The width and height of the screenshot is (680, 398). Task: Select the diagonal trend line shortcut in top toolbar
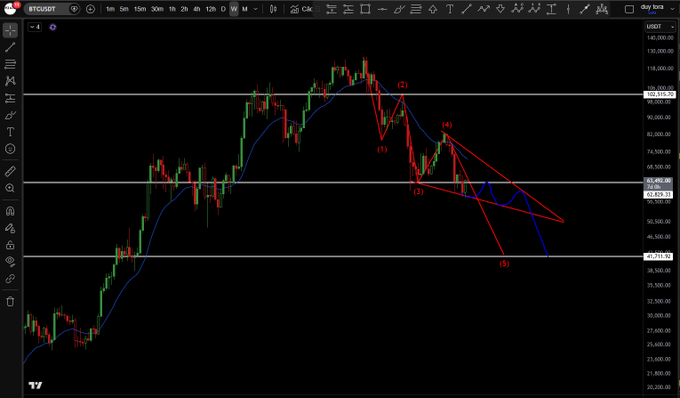[x=467, y=9]
